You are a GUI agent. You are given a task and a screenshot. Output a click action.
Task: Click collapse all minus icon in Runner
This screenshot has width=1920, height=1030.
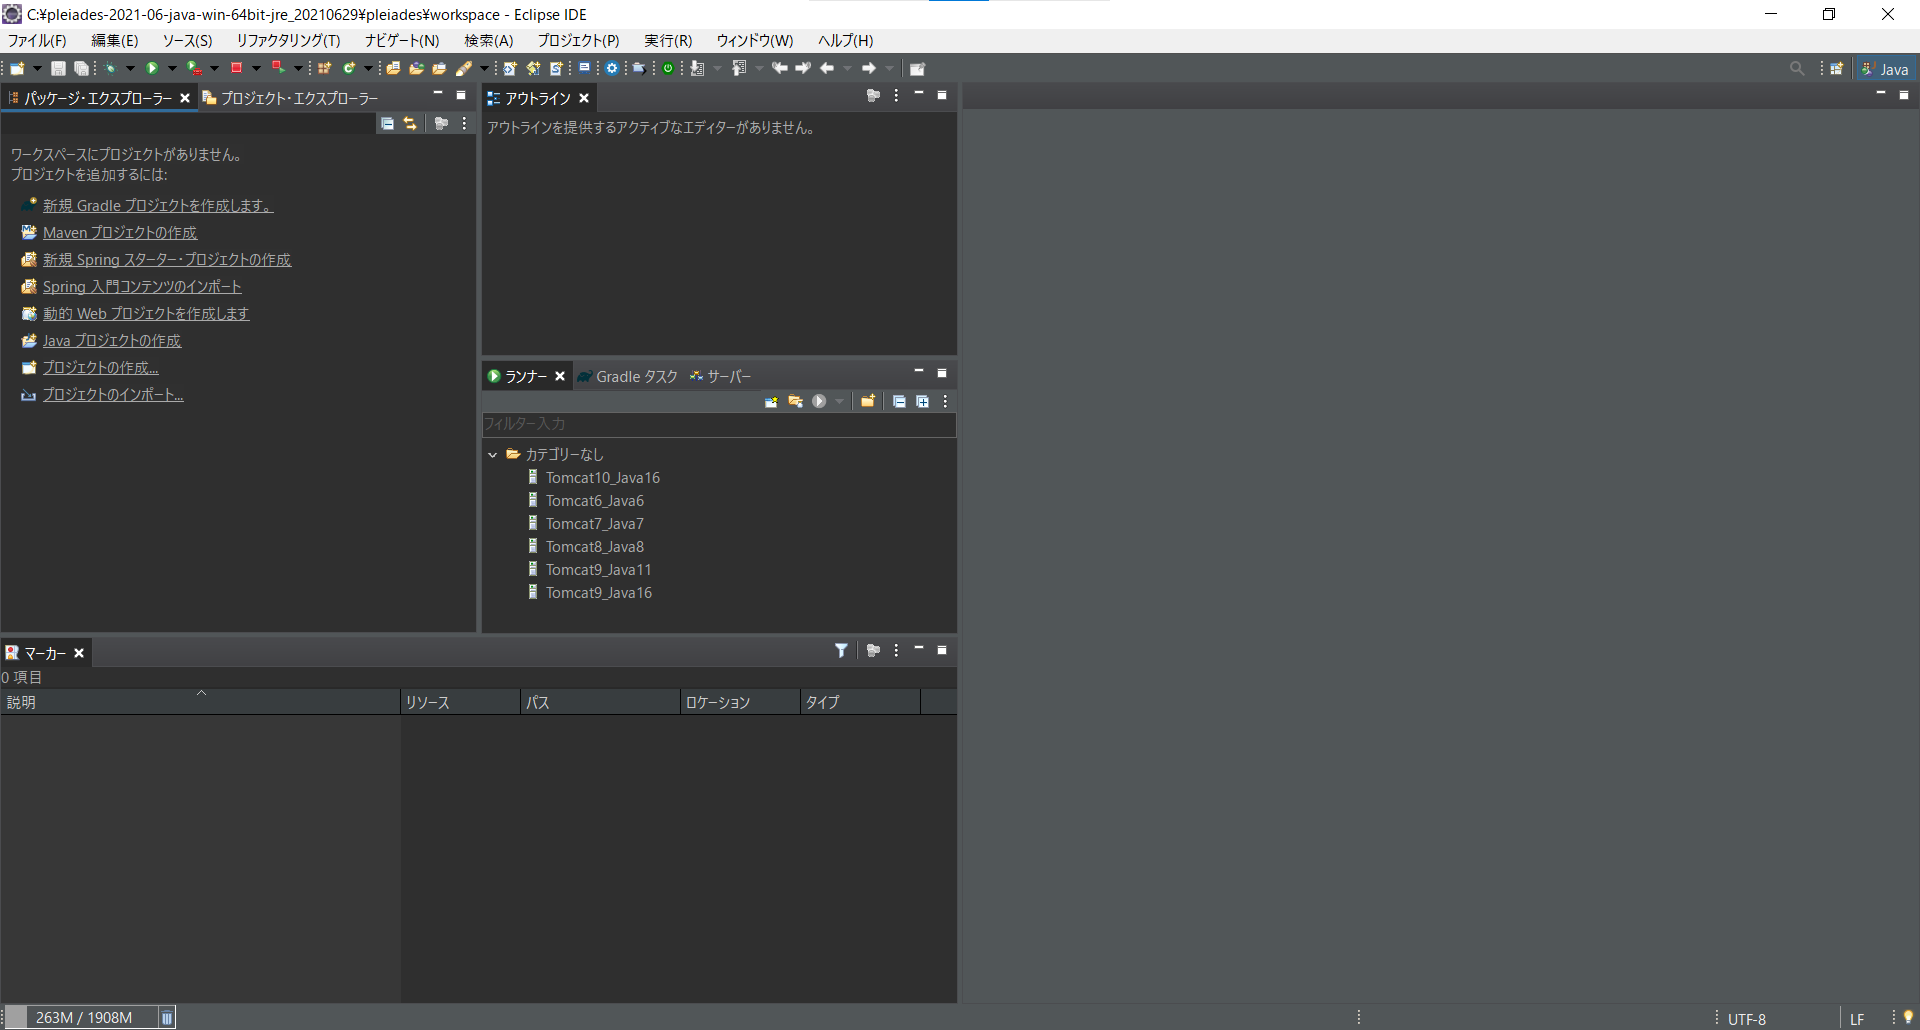pyautogui.click(x=899, y=401)
